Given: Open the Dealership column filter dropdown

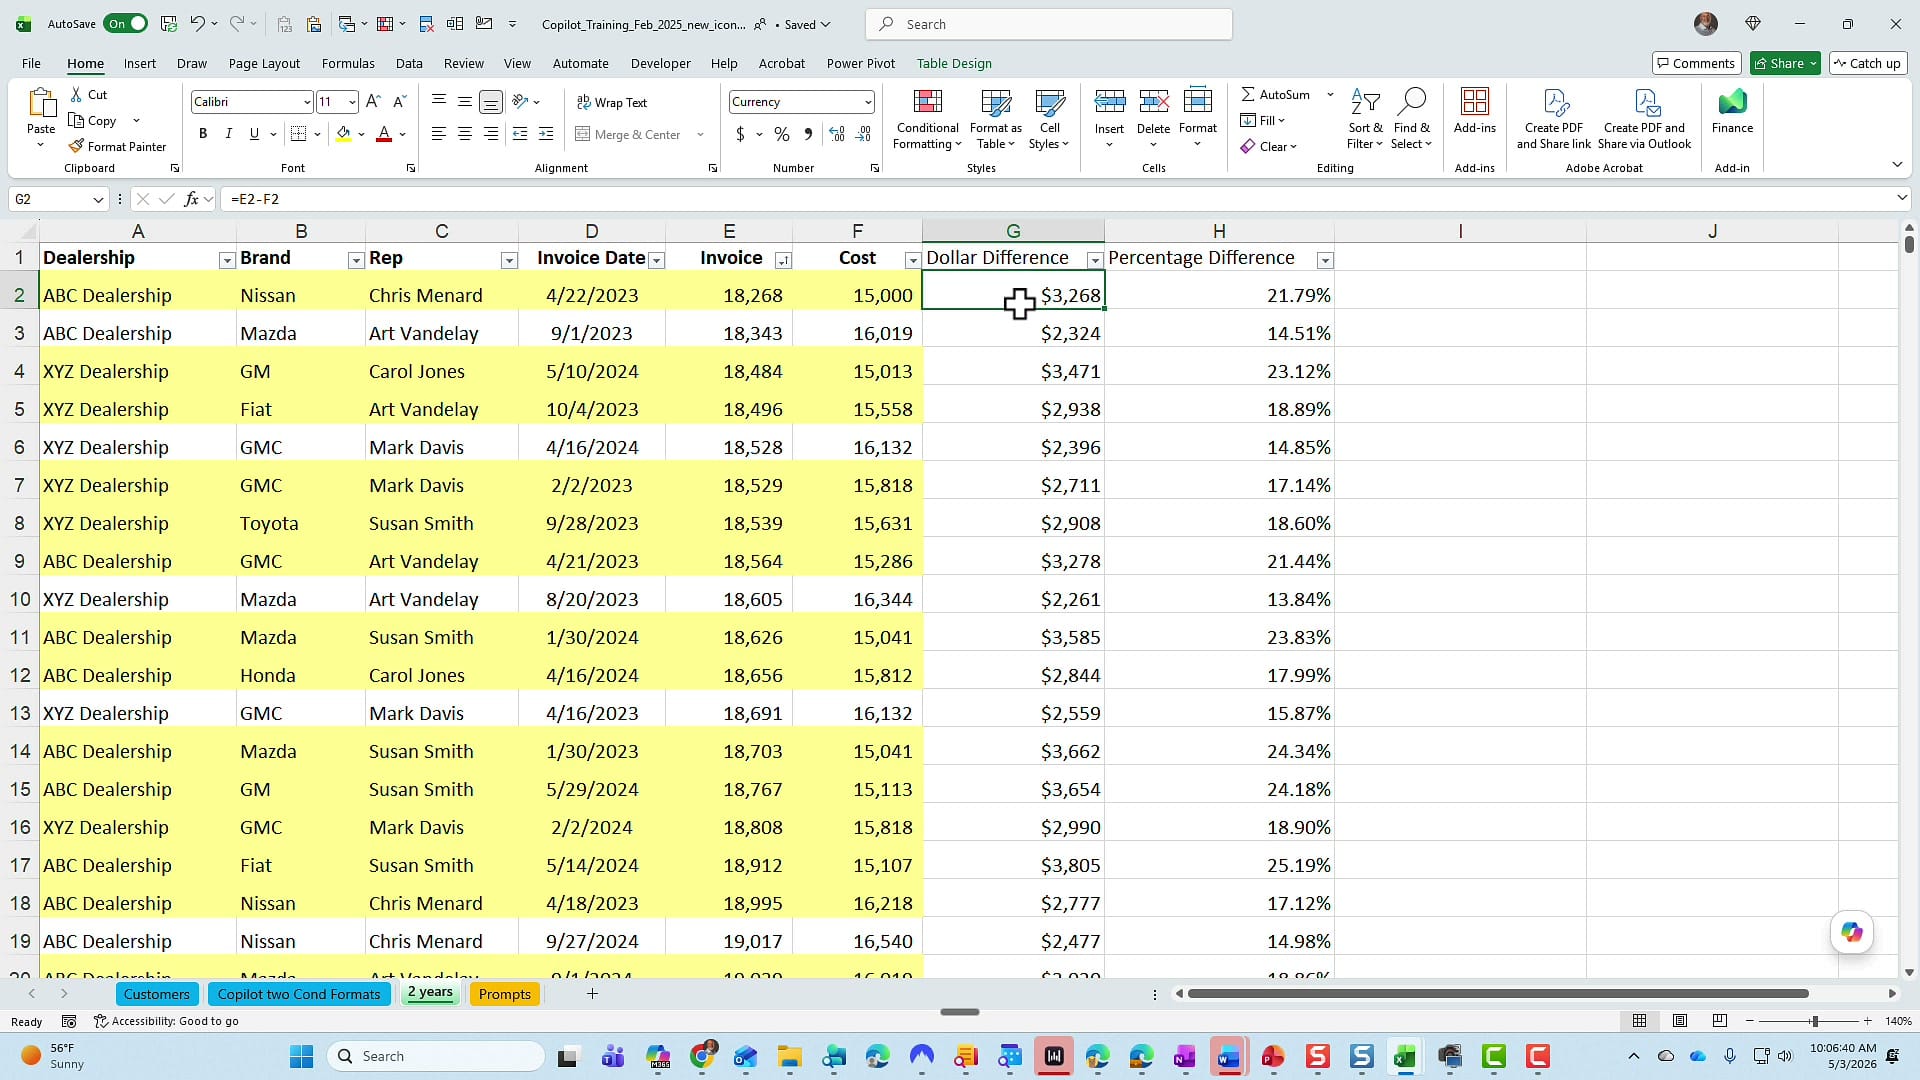Looking at the screenshot, I should point(227,260).
